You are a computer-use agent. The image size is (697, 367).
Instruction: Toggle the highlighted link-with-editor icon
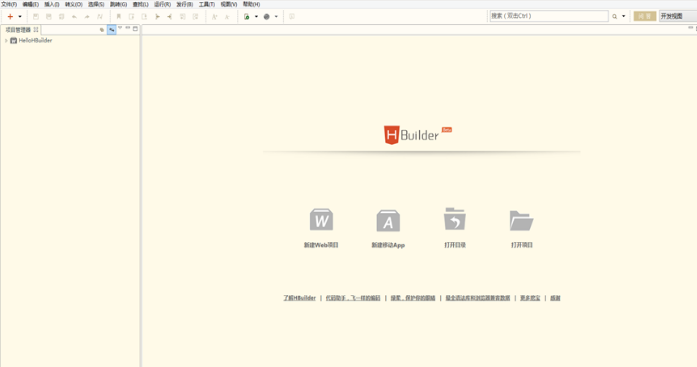click(112, 30)
